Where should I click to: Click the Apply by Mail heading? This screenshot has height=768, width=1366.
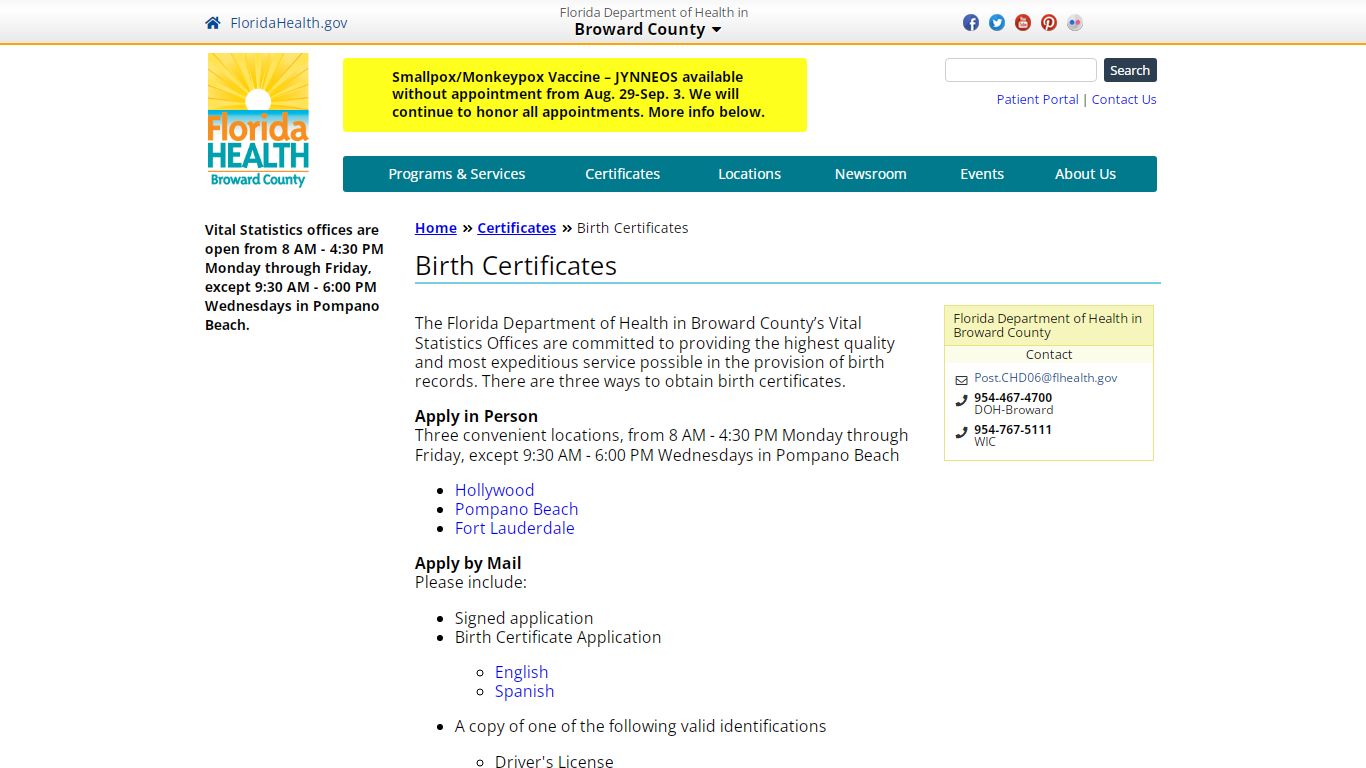point(468,563)
